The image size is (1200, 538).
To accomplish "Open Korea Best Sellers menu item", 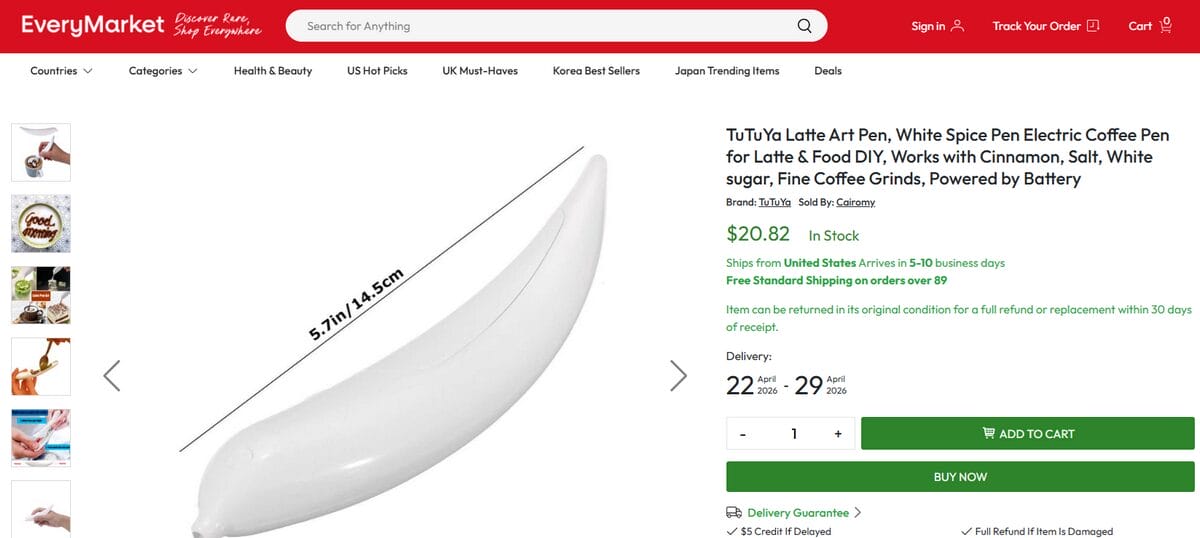I will point(596,71).
